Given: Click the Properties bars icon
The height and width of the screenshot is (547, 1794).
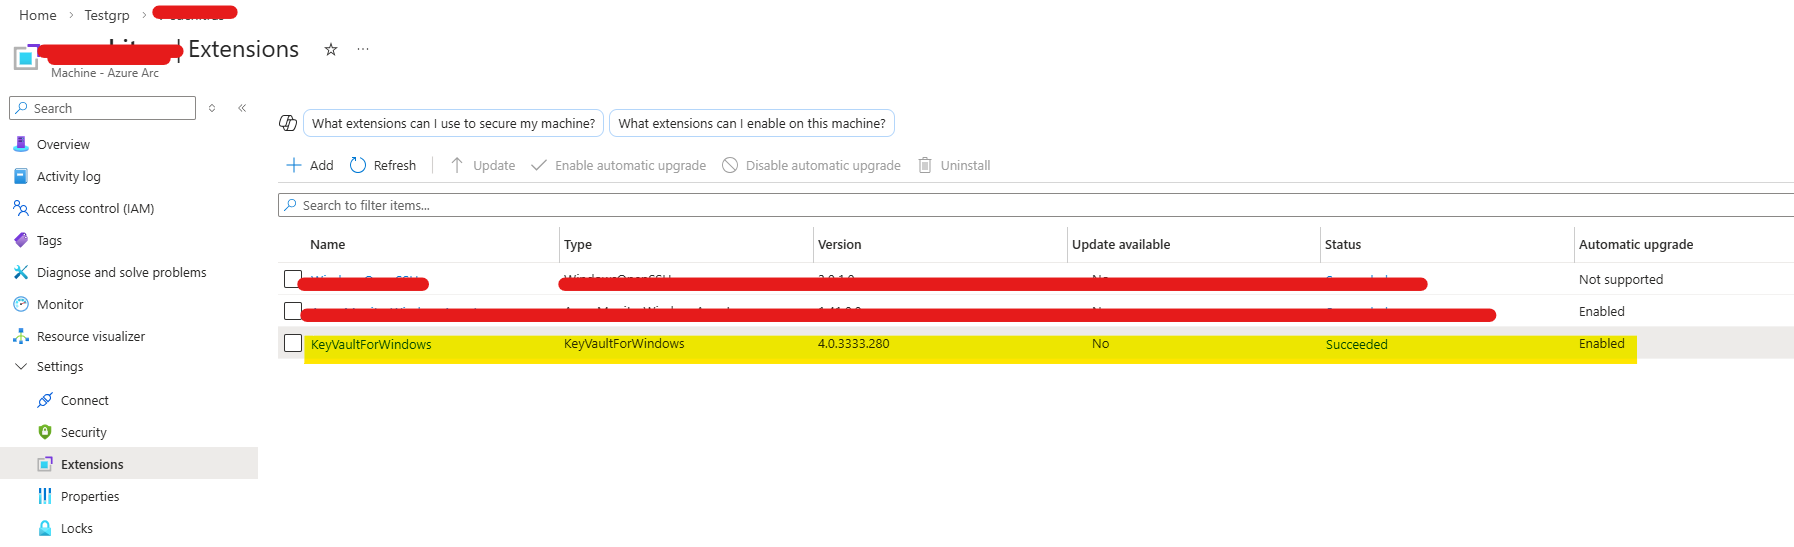Looking at the screenshot, I should (x=45, y=496).
